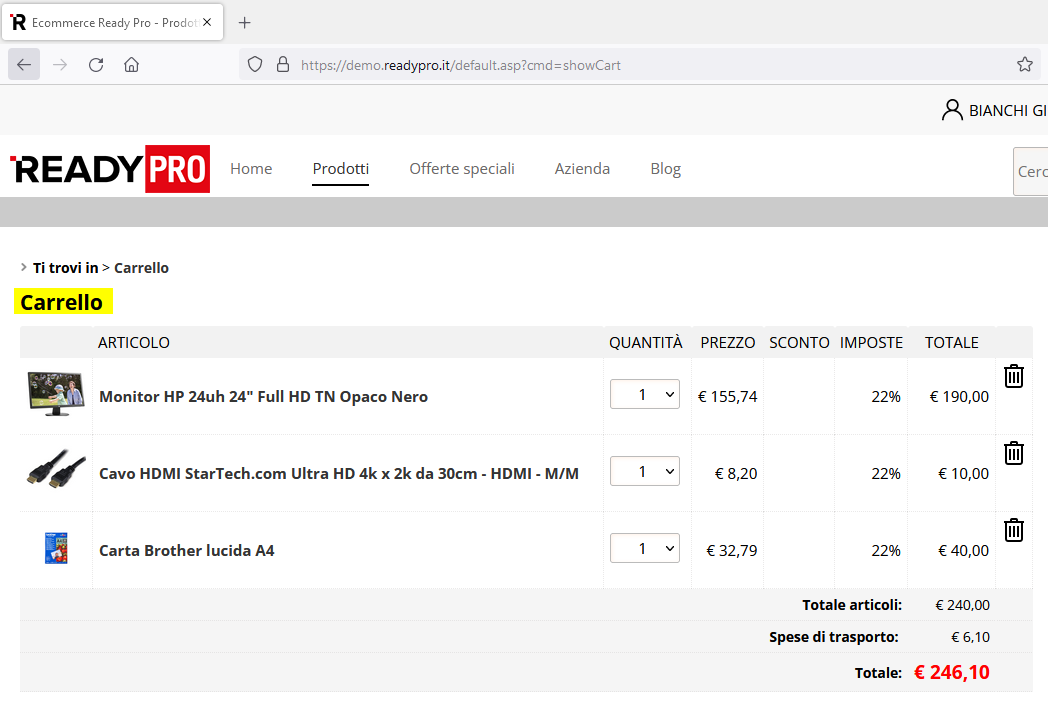This screenshot has width=1048, height=702.
Task: Click the € 40,00 total cell
Action: click(963, 551)
